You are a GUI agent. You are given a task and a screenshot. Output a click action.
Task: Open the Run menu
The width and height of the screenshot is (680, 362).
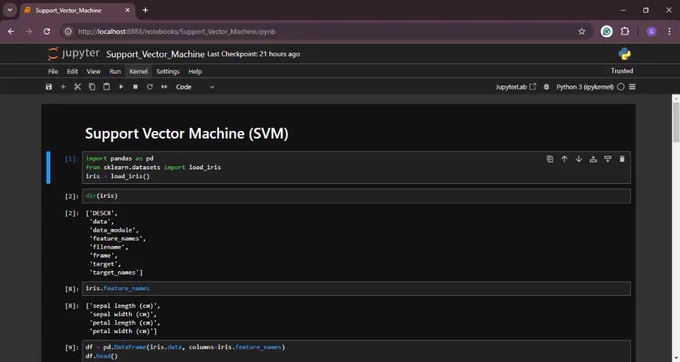pos(115,72)
